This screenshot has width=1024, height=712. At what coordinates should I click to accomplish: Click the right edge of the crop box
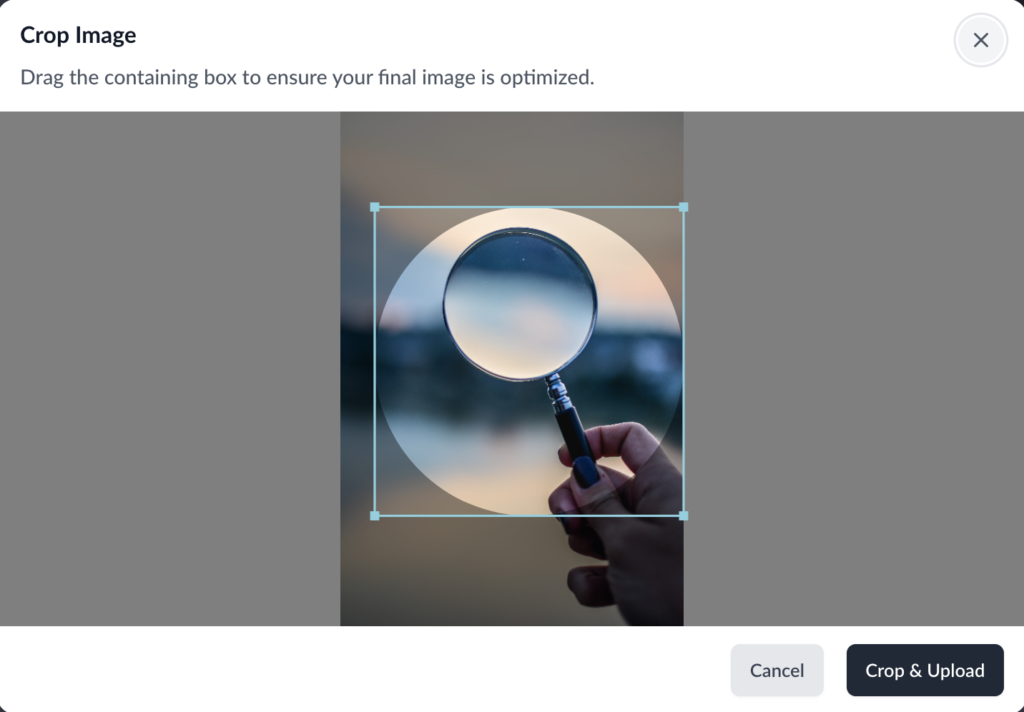point(683,361)
